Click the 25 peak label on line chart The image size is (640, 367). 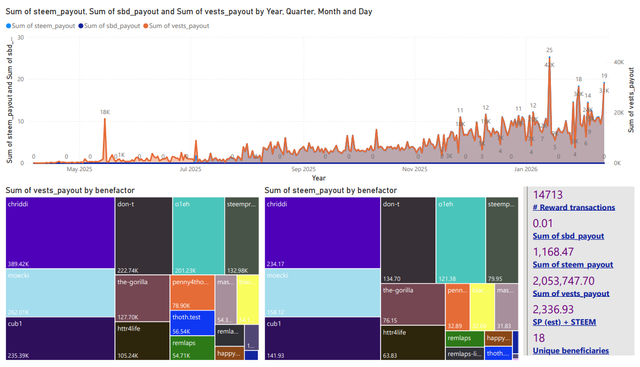(x=549, y=50)
